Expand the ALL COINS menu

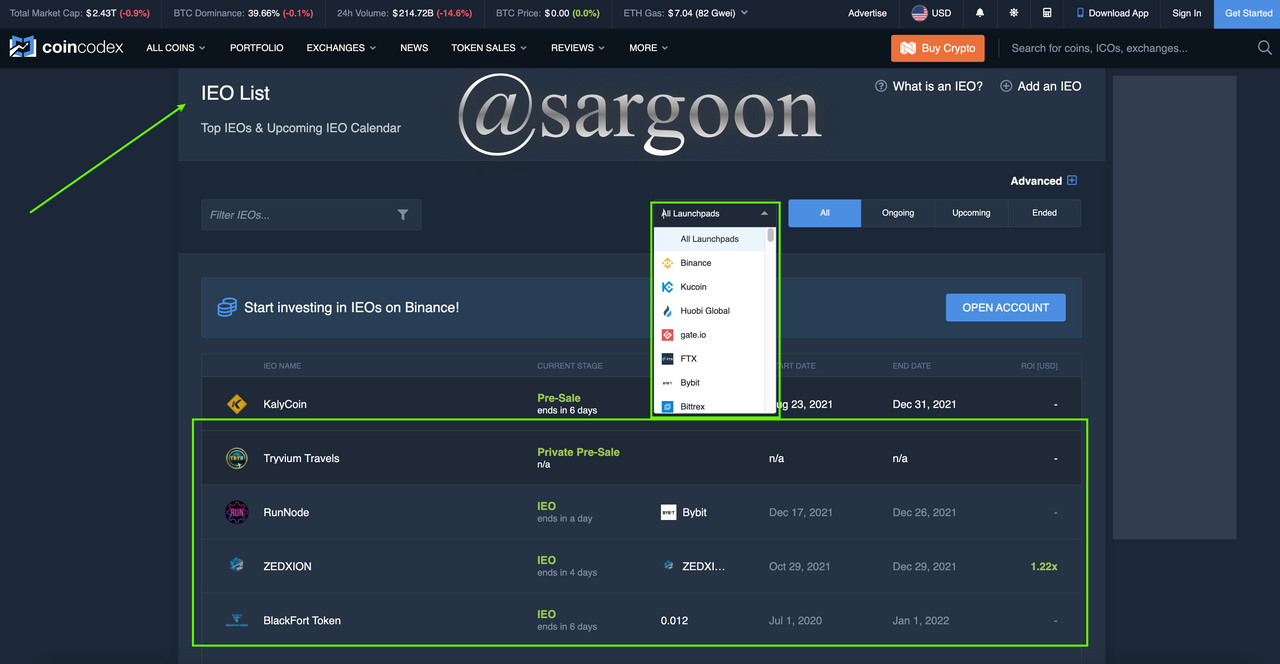pos(176,48)
